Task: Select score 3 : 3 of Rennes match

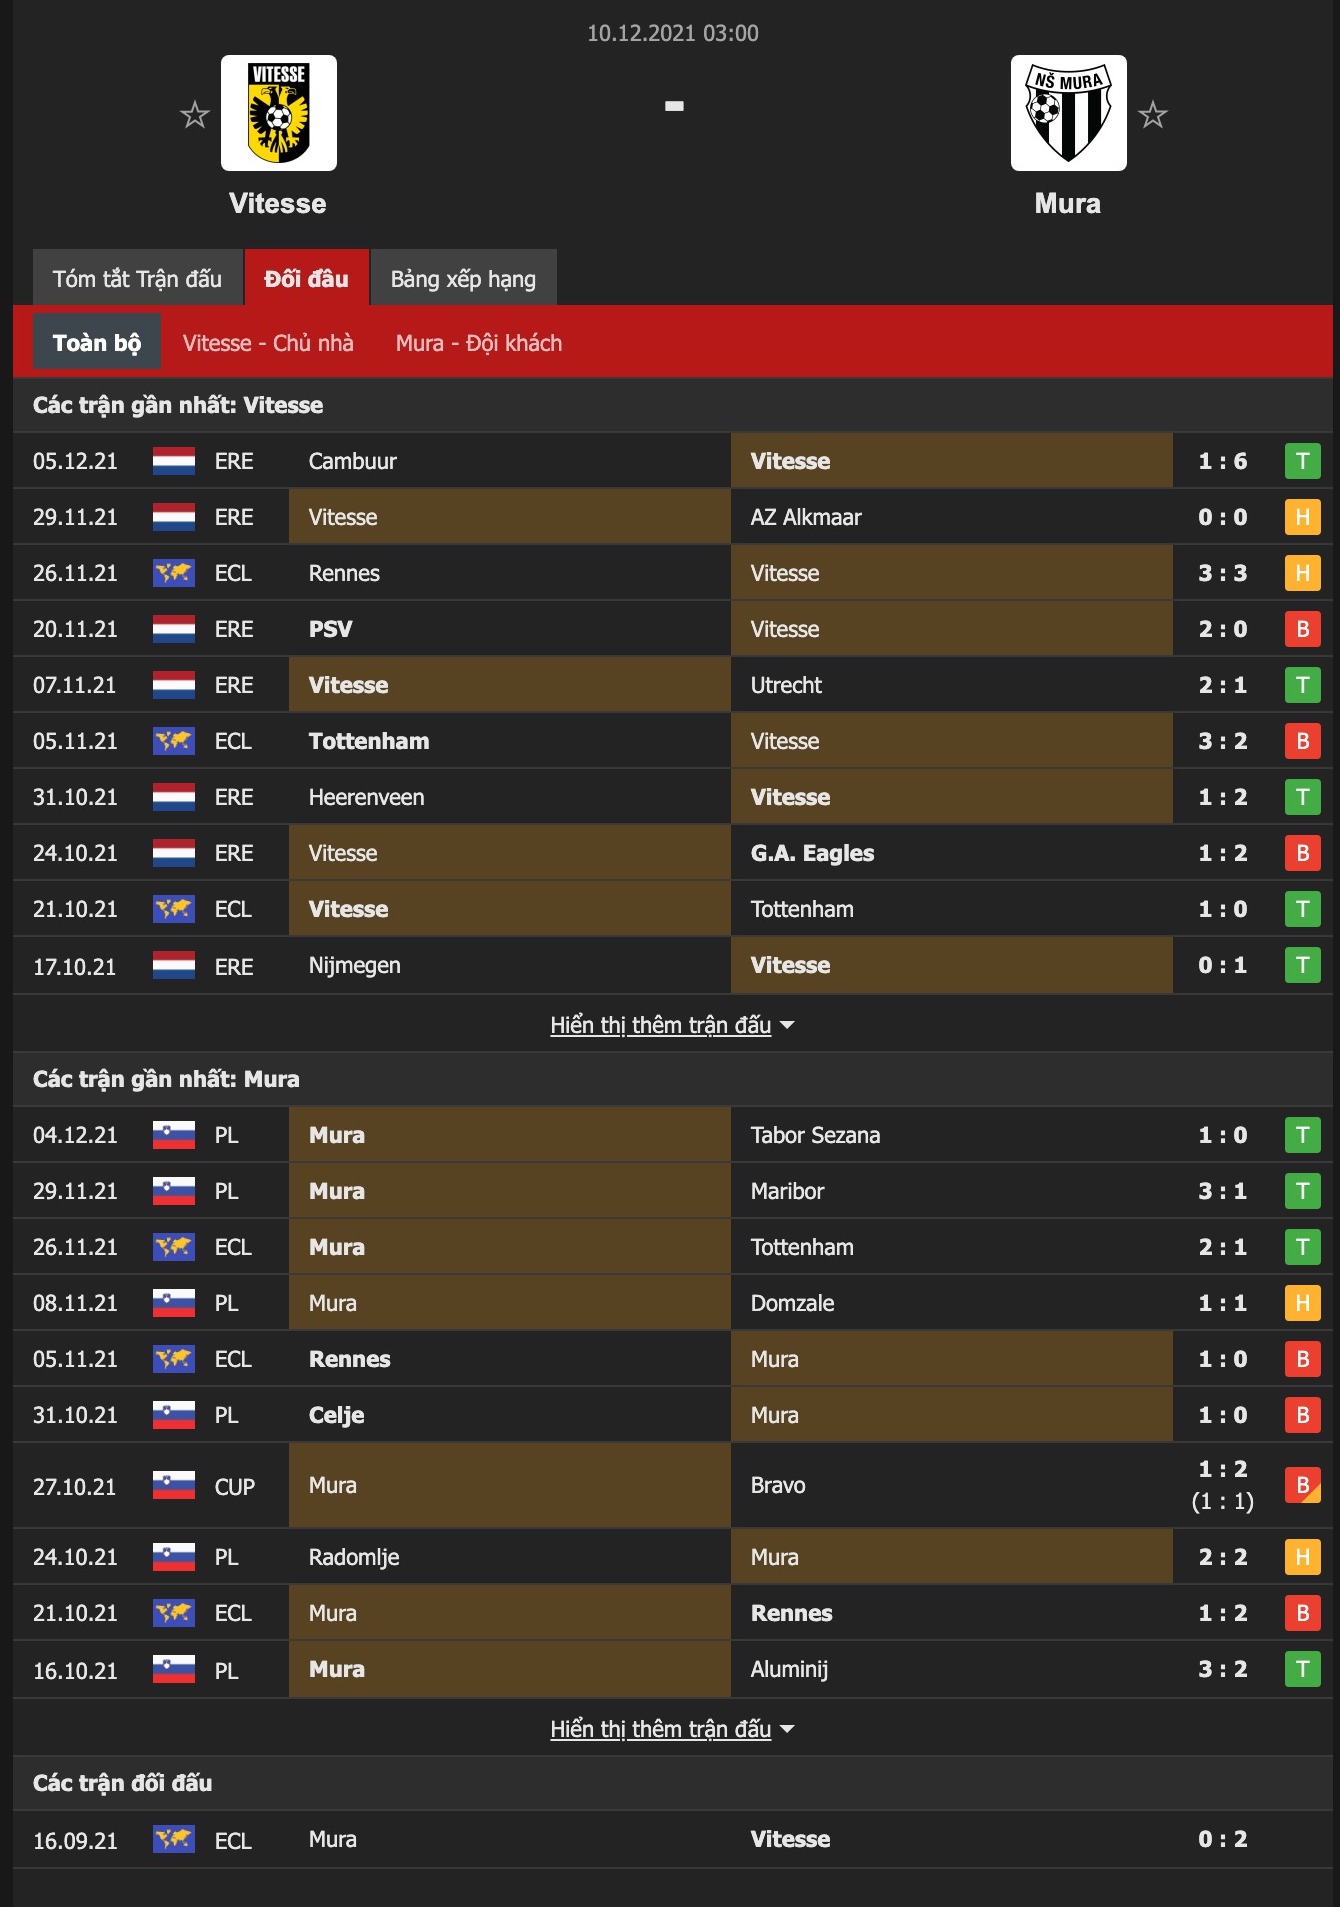Action: pos(1223,573)
